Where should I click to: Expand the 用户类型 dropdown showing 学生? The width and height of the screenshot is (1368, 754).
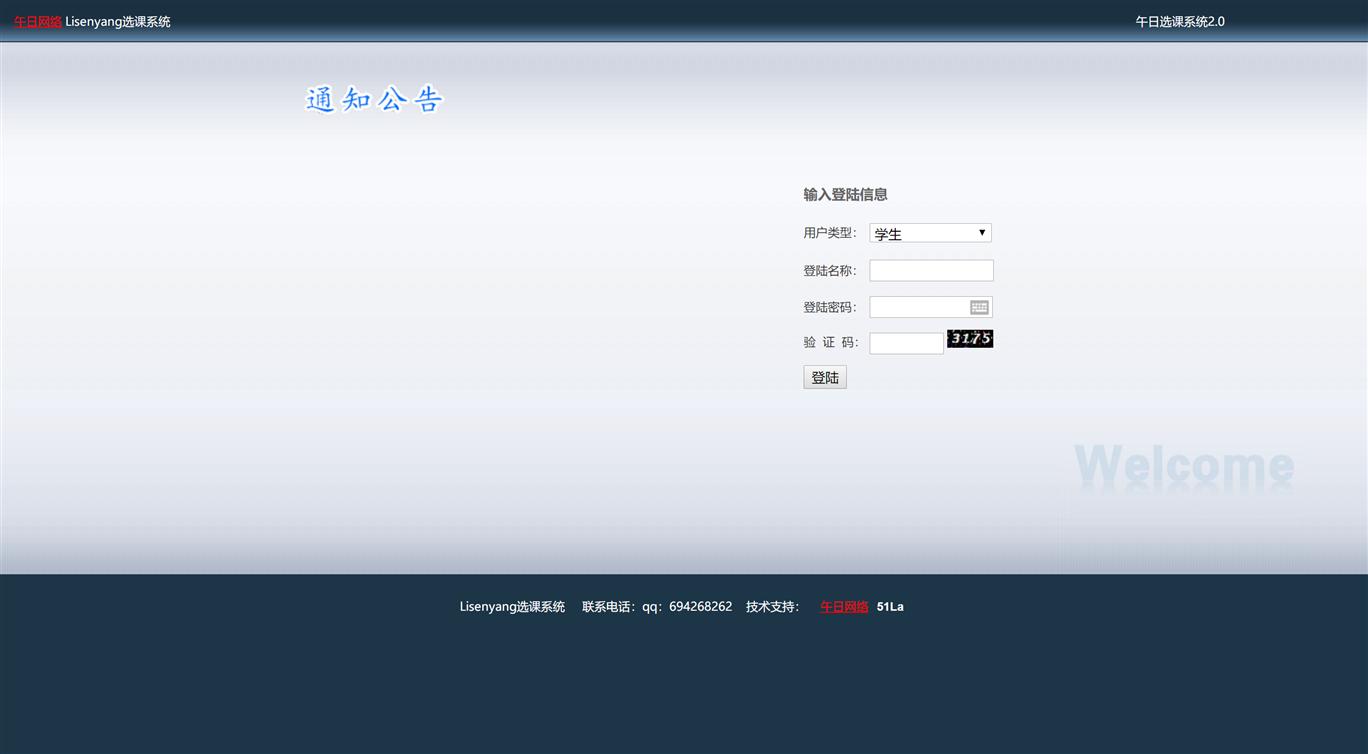[x=930, y=233]
